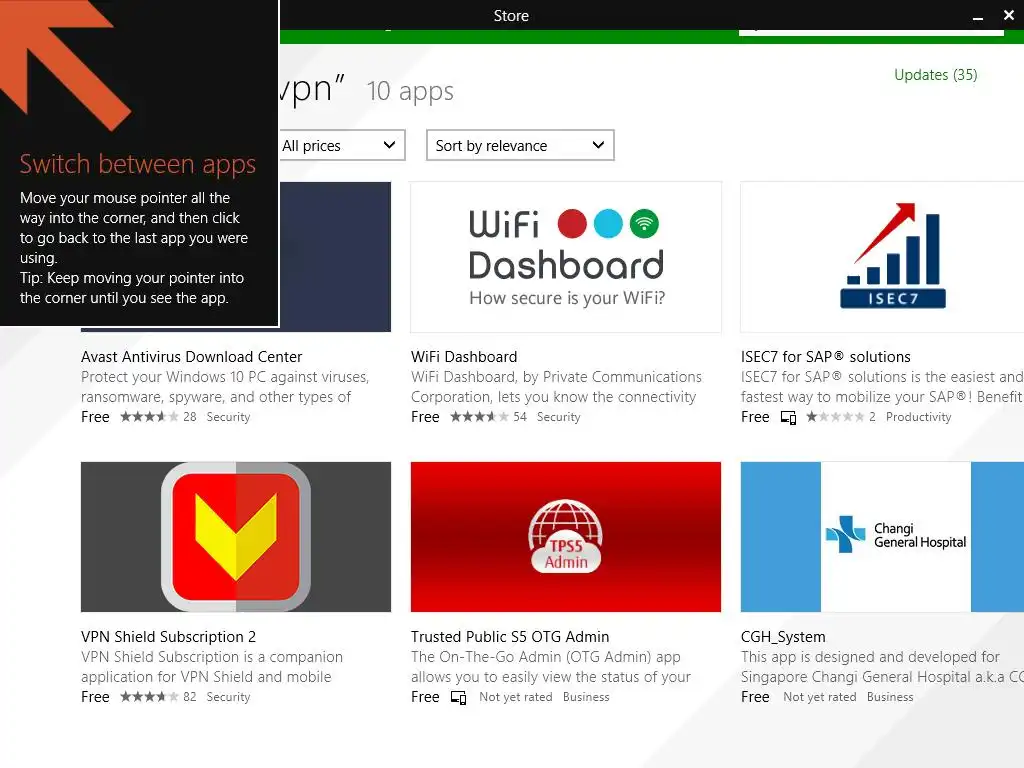Screen dimensions: 1024x768
Task: Click the device icon beside ISEC7 Free label
Action: (788, 418)
